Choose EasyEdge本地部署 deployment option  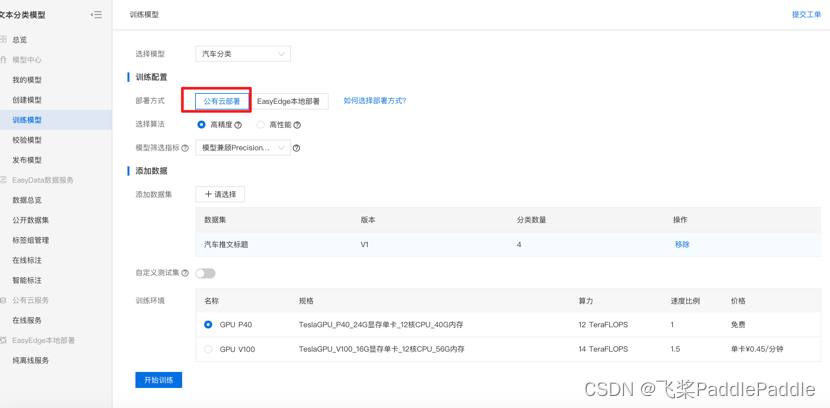pos(288,102)
